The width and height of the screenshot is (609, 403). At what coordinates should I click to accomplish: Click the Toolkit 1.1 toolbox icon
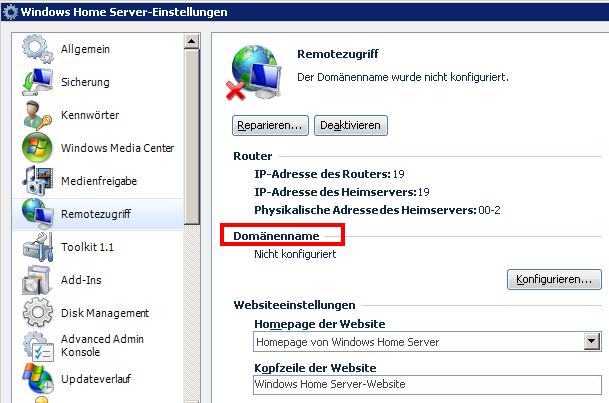coord(37,247)
